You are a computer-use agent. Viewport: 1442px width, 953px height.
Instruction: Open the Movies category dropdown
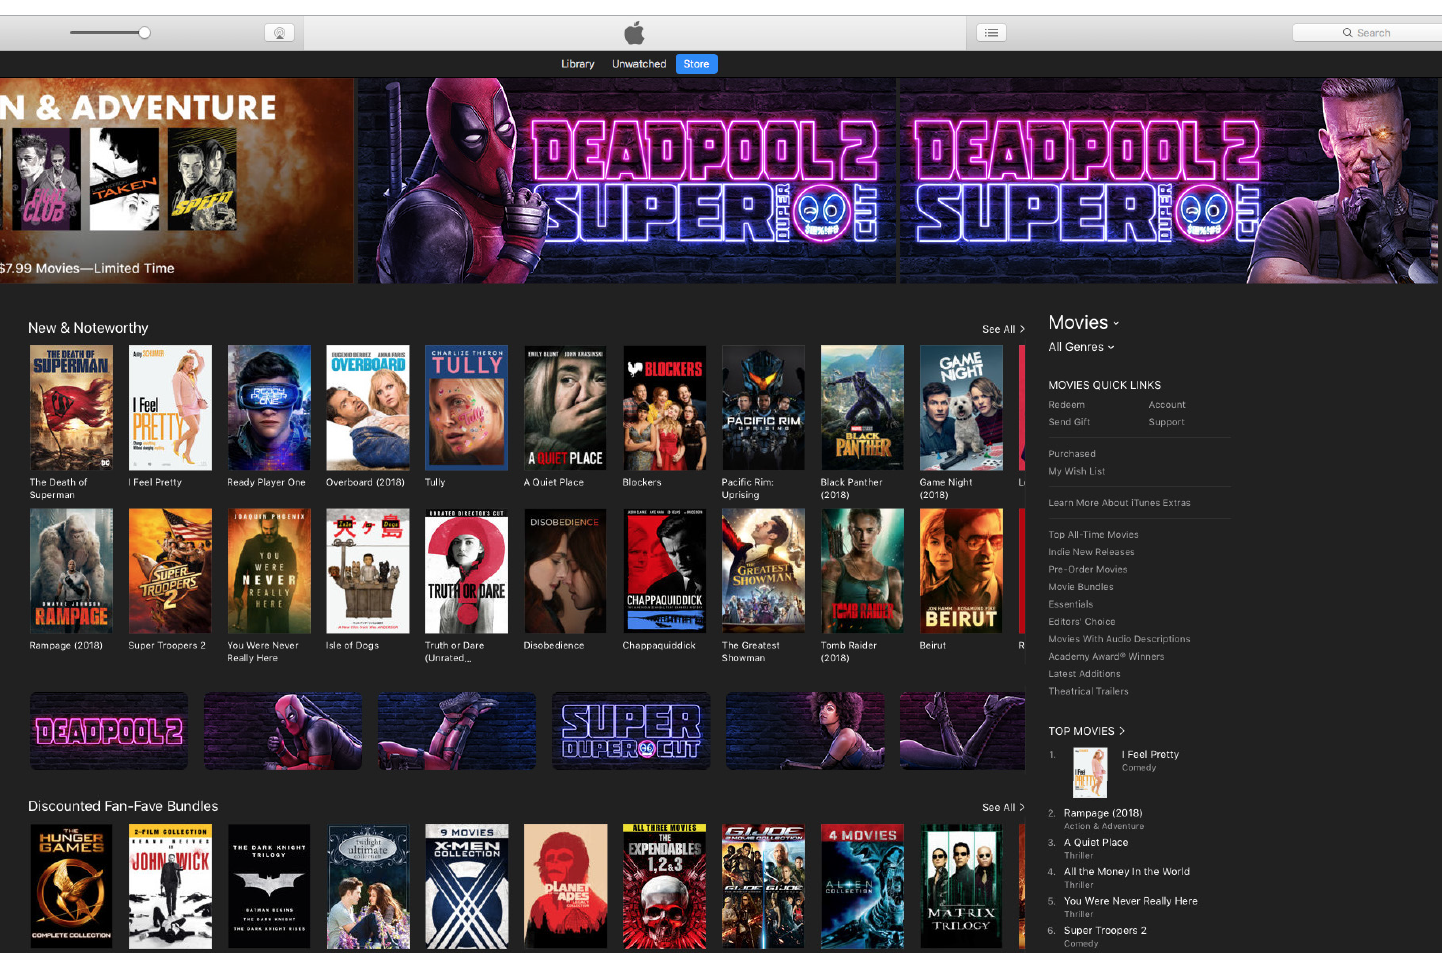click(x=1084, y=323)
